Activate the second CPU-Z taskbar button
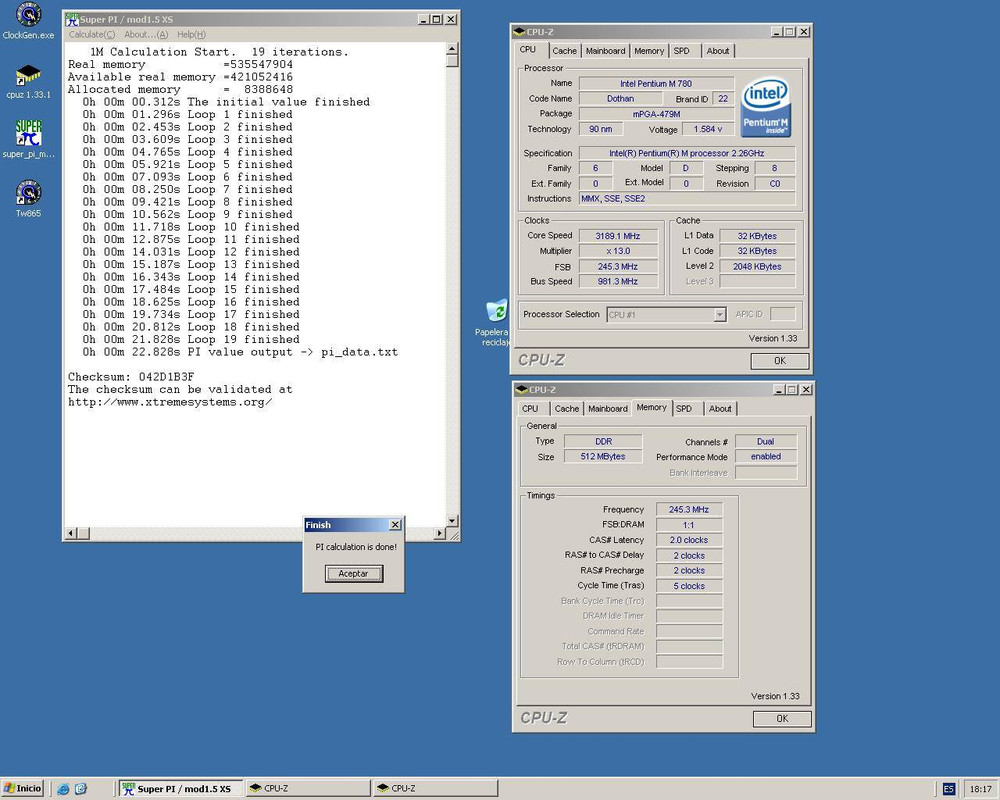1000x800 pixels. [436, 789]
